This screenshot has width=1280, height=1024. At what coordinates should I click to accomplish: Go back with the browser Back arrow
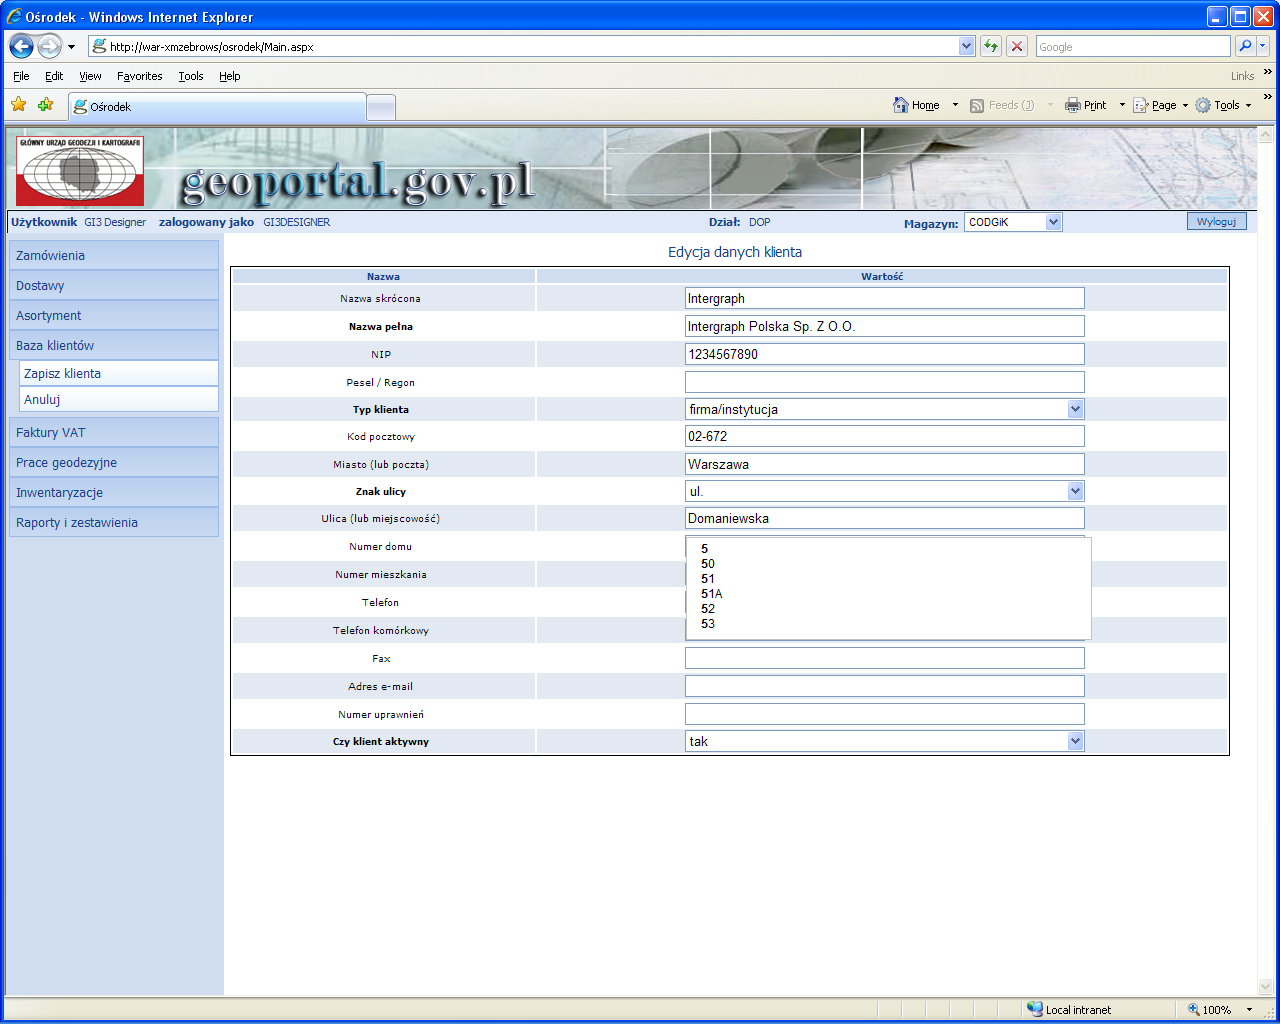coord(22,46)
